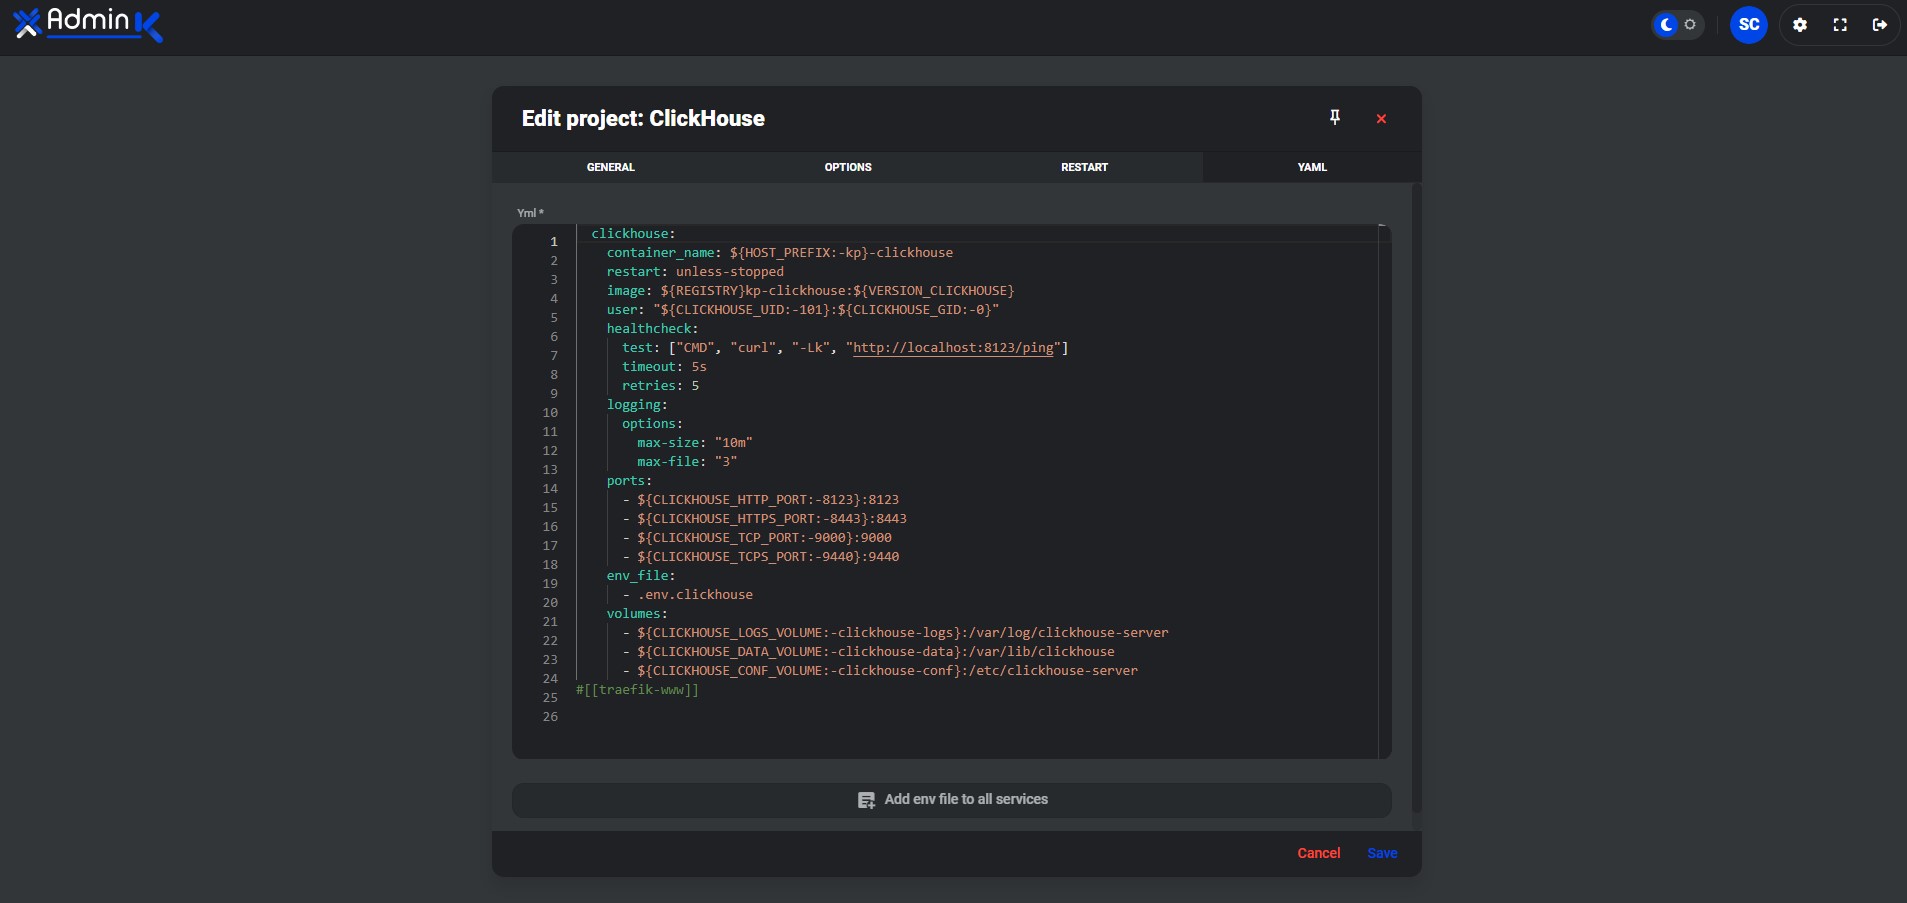Pin the Edit project dialog

pos(1334,118)
